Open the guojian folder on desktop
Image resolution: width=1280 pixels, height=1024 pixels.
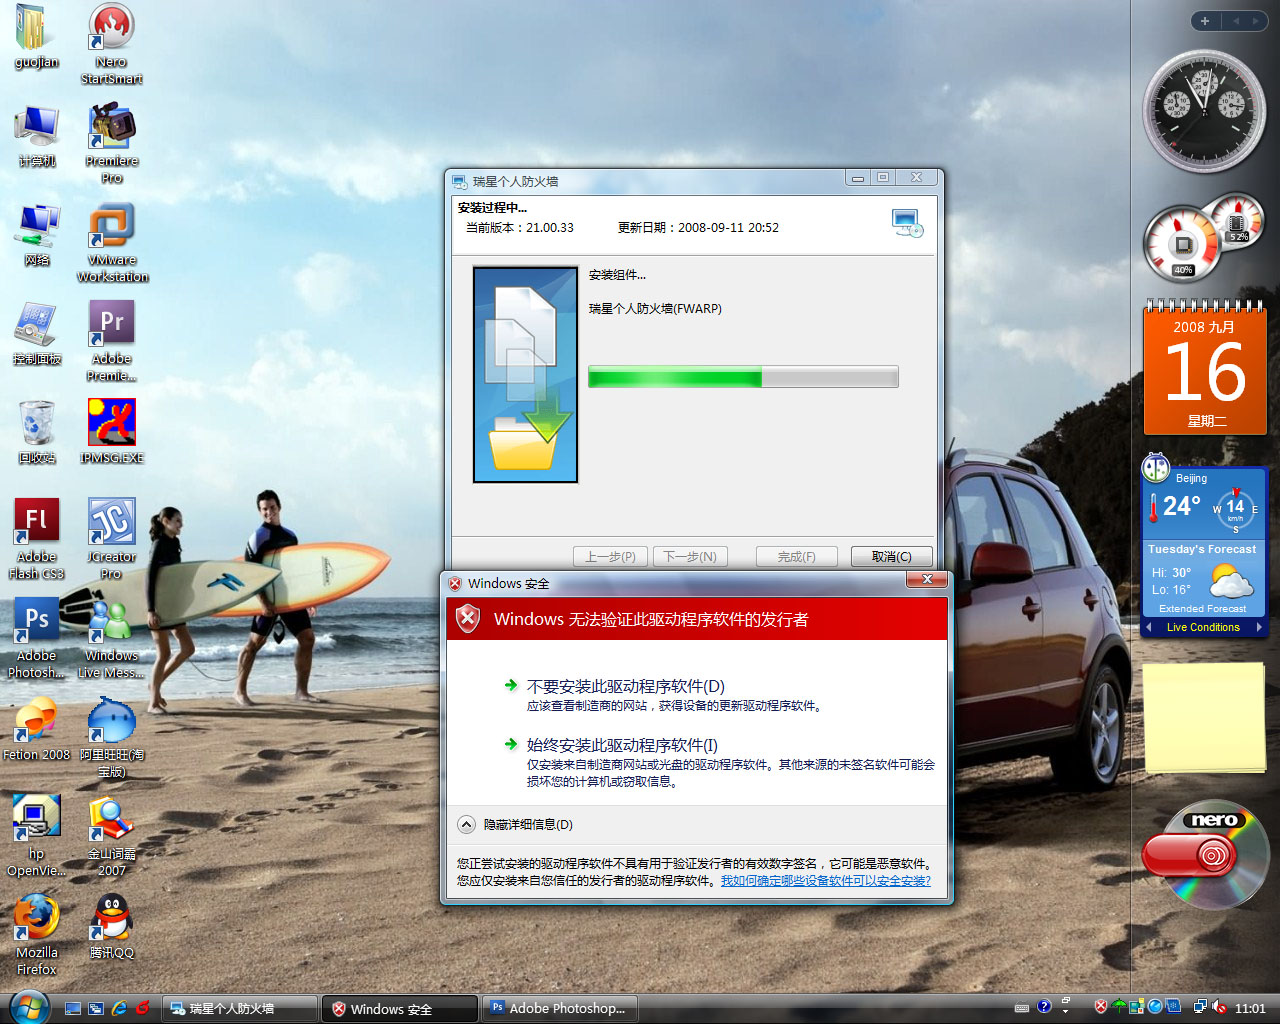click(37, 36)
